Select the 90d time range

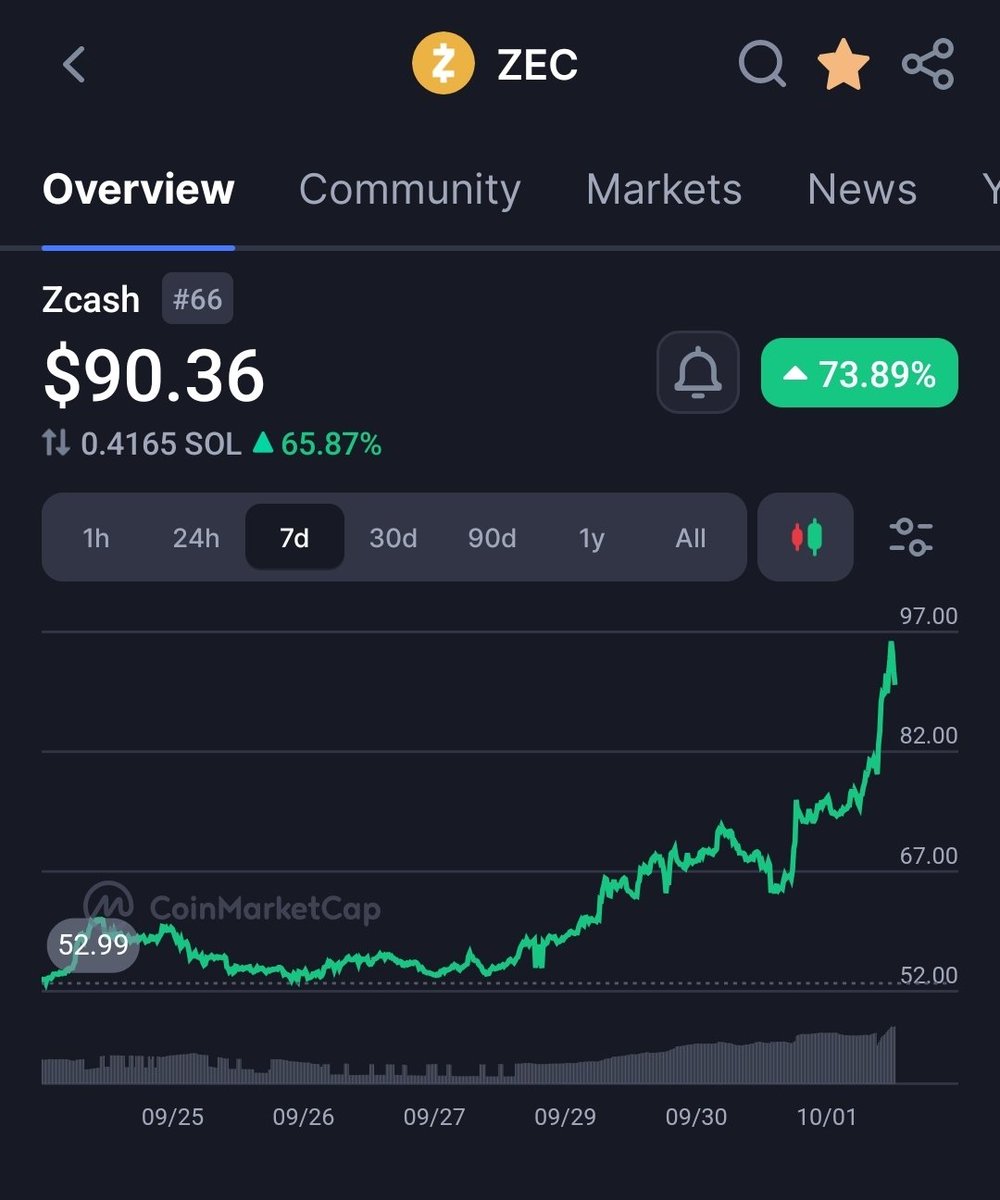point(492,538)
